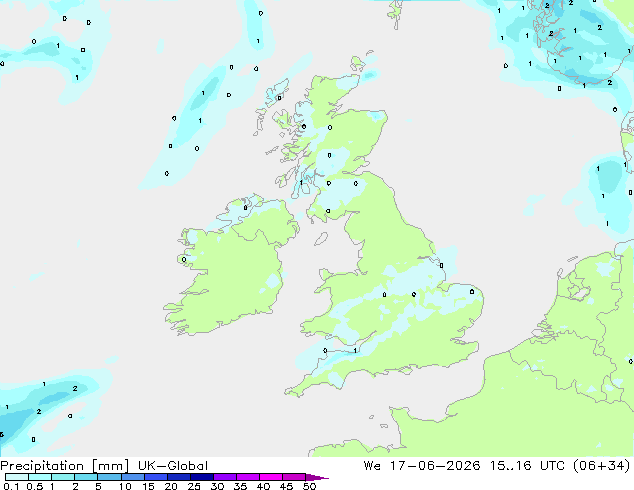
Task: Click the '0.1' legend scale label
Action: coord(11,486)
